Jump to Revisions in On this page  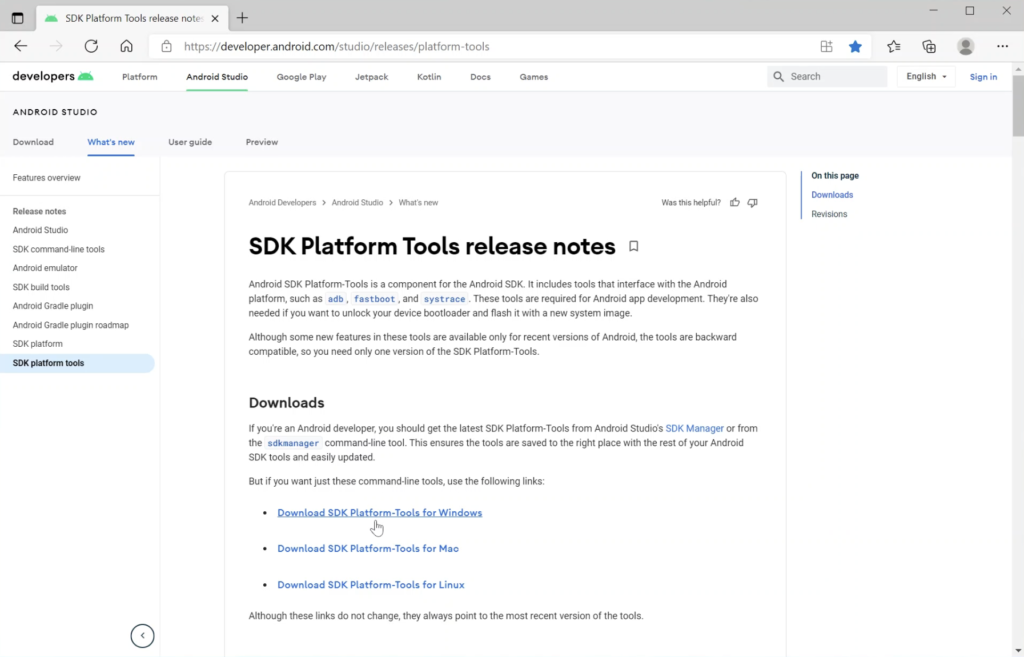click(x=829, y=214)
